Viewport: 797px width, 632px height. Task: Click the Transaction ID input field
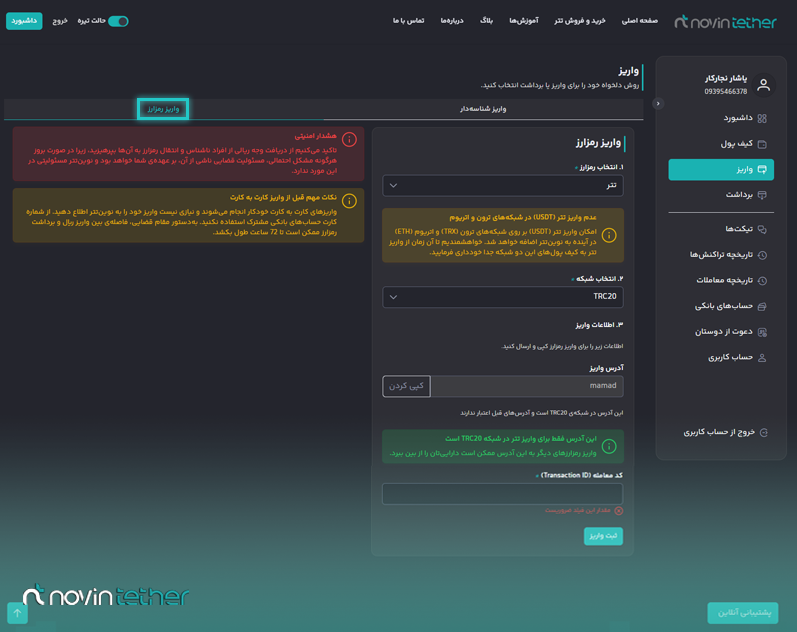point(502,494)
